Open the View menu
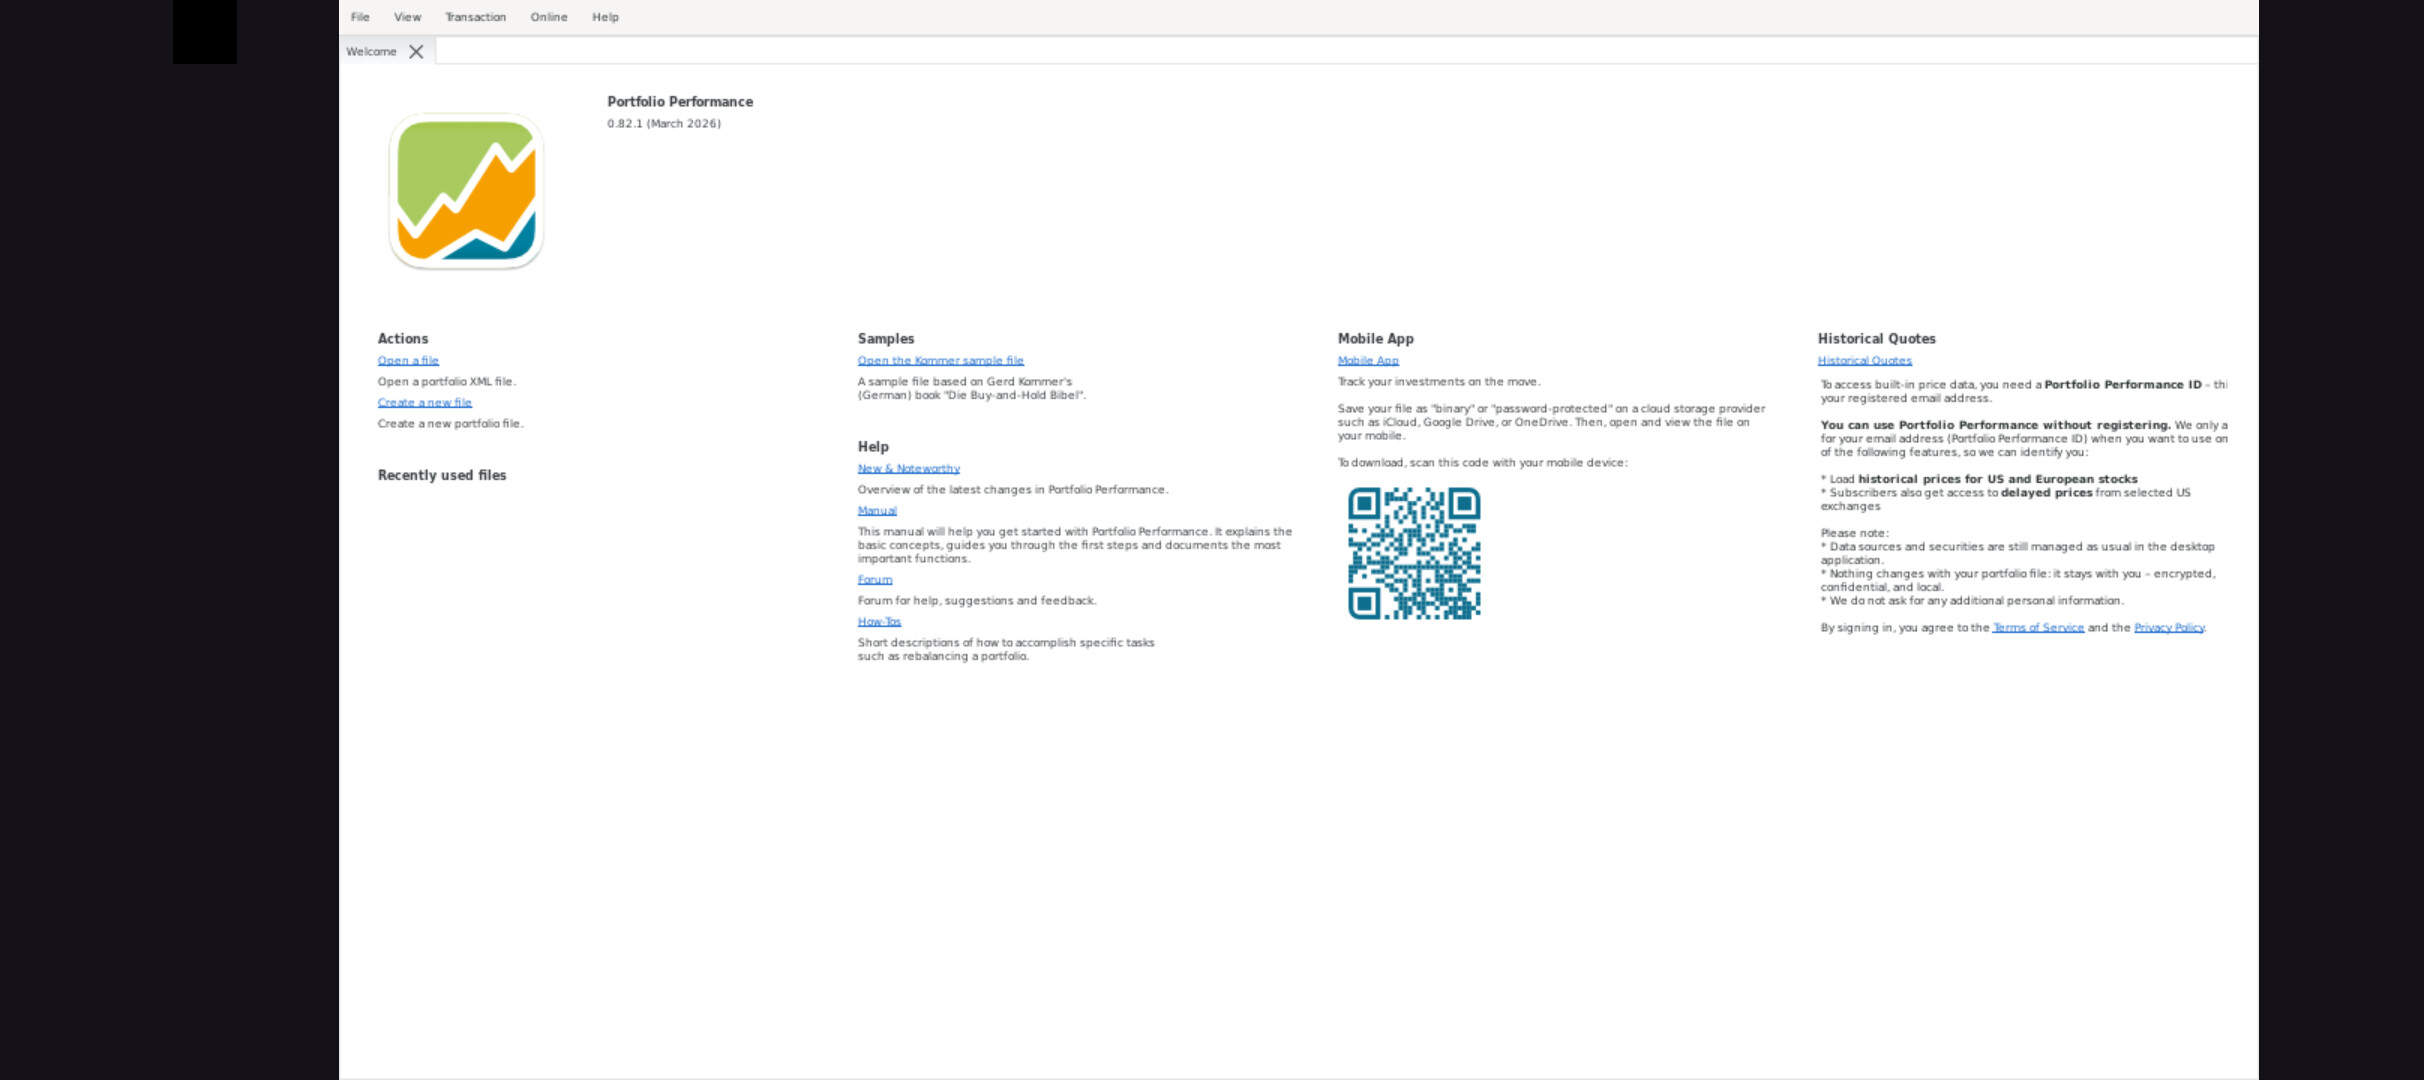The width and height of the screenshot is (2424, 1080). click(x=407, y=17)
